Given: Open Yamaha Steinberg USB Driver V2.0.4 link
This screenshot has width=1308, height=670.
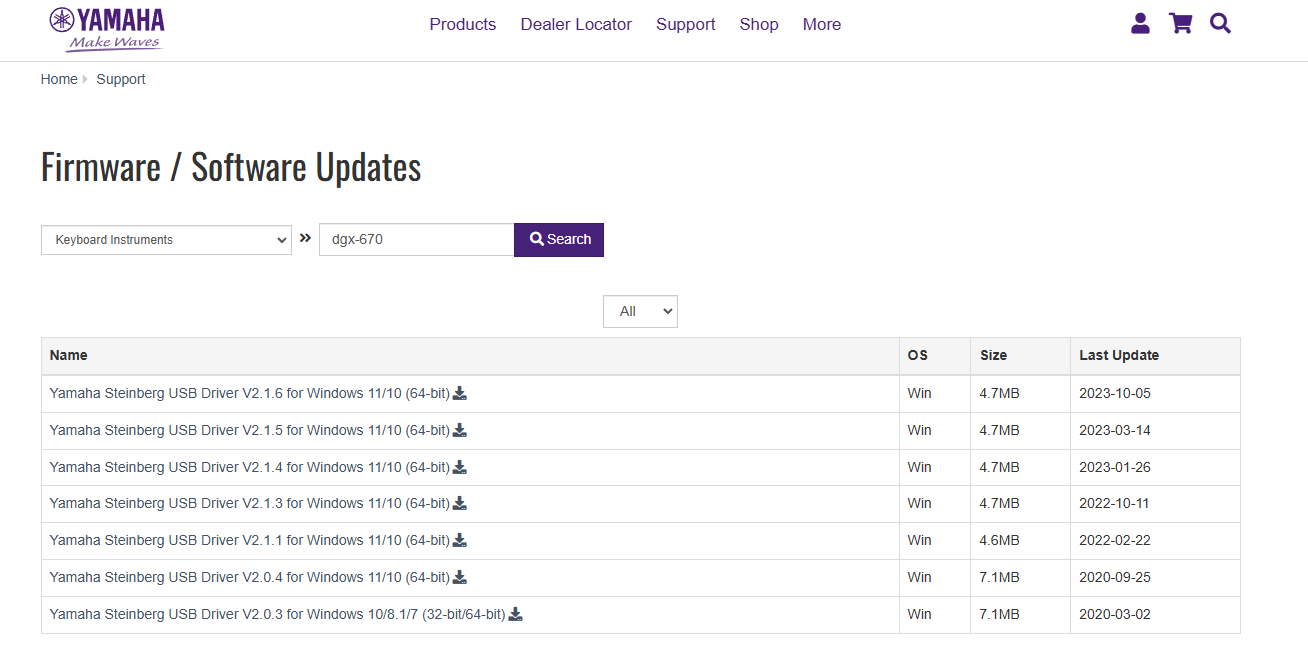Looking at the screenshot, I should point(250,577).
